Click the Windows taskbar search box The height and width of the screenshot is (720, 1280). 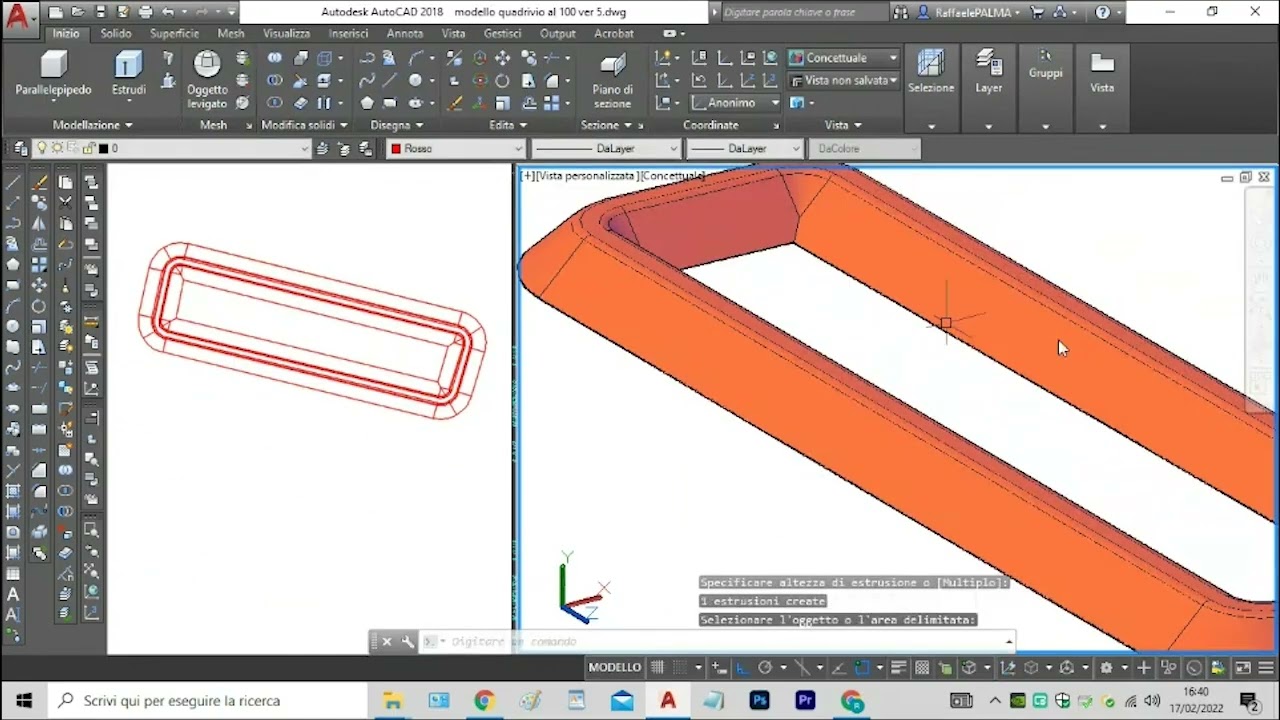tap(207, 700)
